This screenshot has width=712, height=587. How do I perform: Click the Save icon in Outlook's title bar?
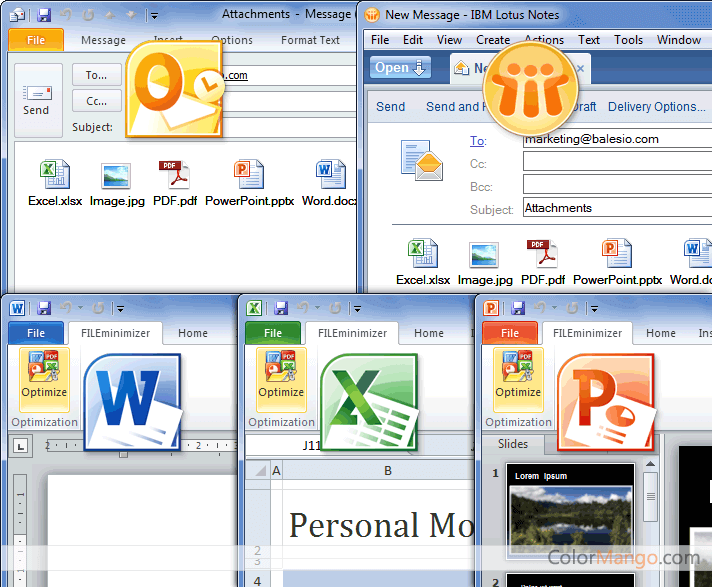point(43,15)
